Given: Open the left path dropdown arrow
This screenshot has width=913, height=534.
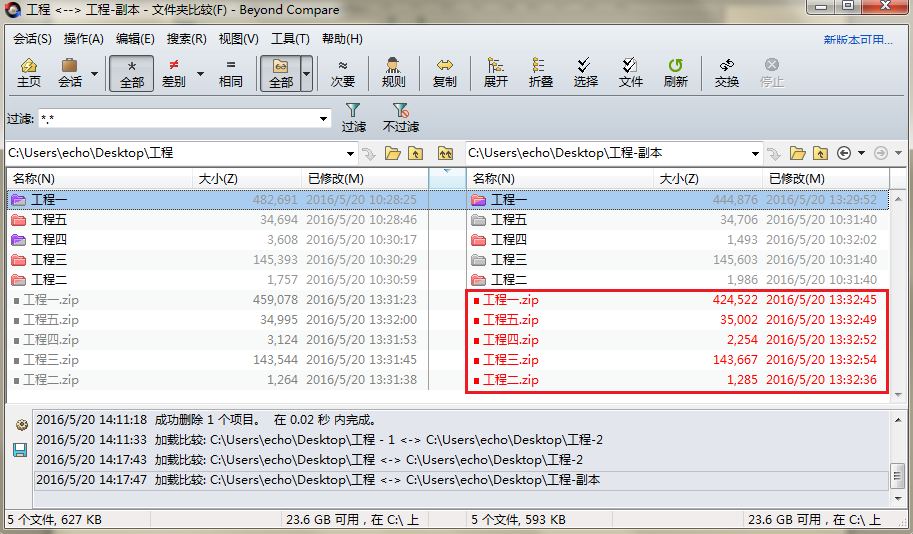Looking at the screenshot, I should coord(350,154).
